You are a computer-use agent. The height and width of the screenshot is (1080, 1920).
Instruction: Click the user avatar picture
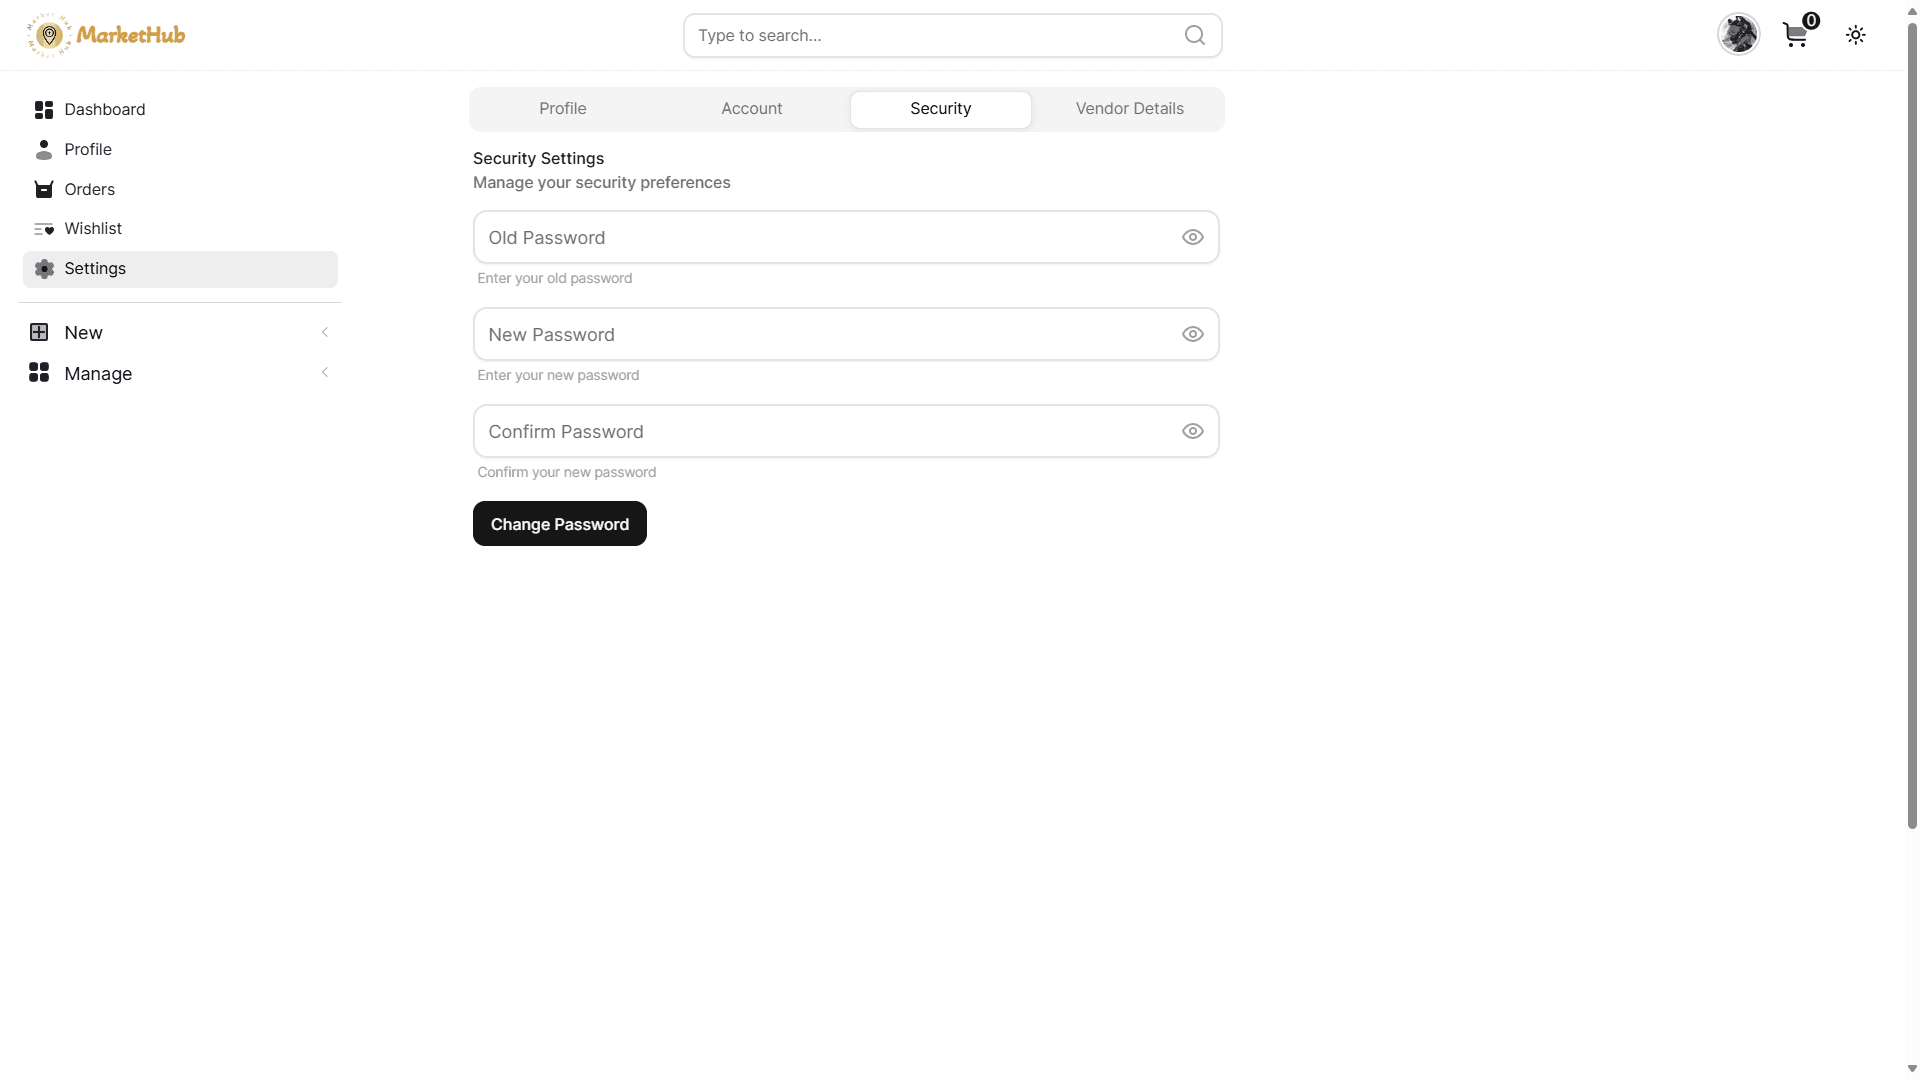click(x=1738, y=35)
